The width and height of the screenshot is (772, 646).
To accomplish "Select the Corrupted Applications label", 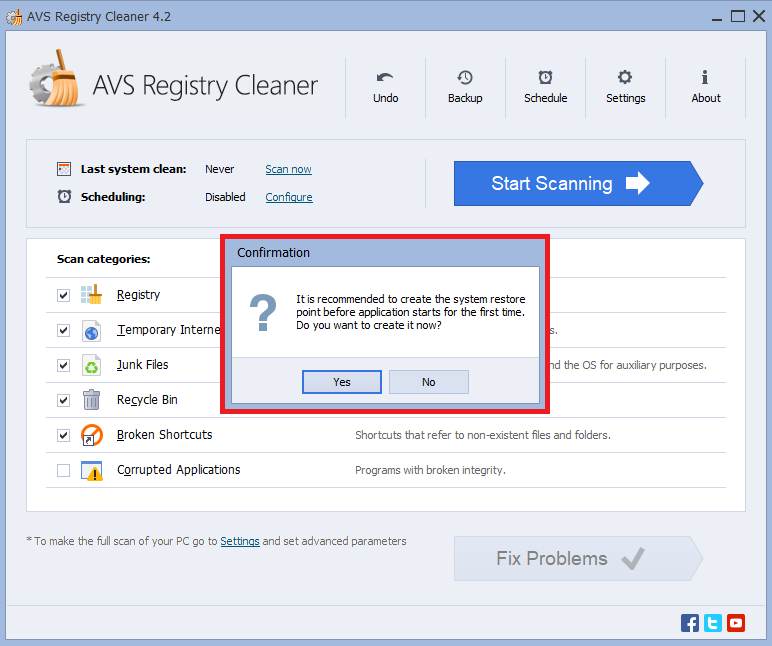I will (178, 470).
